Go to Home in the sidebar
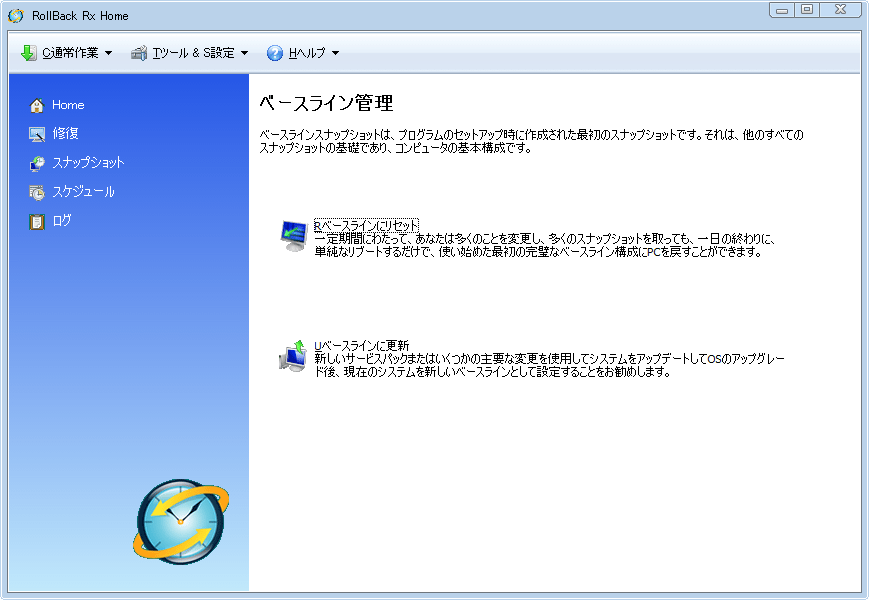 point(68,105)
